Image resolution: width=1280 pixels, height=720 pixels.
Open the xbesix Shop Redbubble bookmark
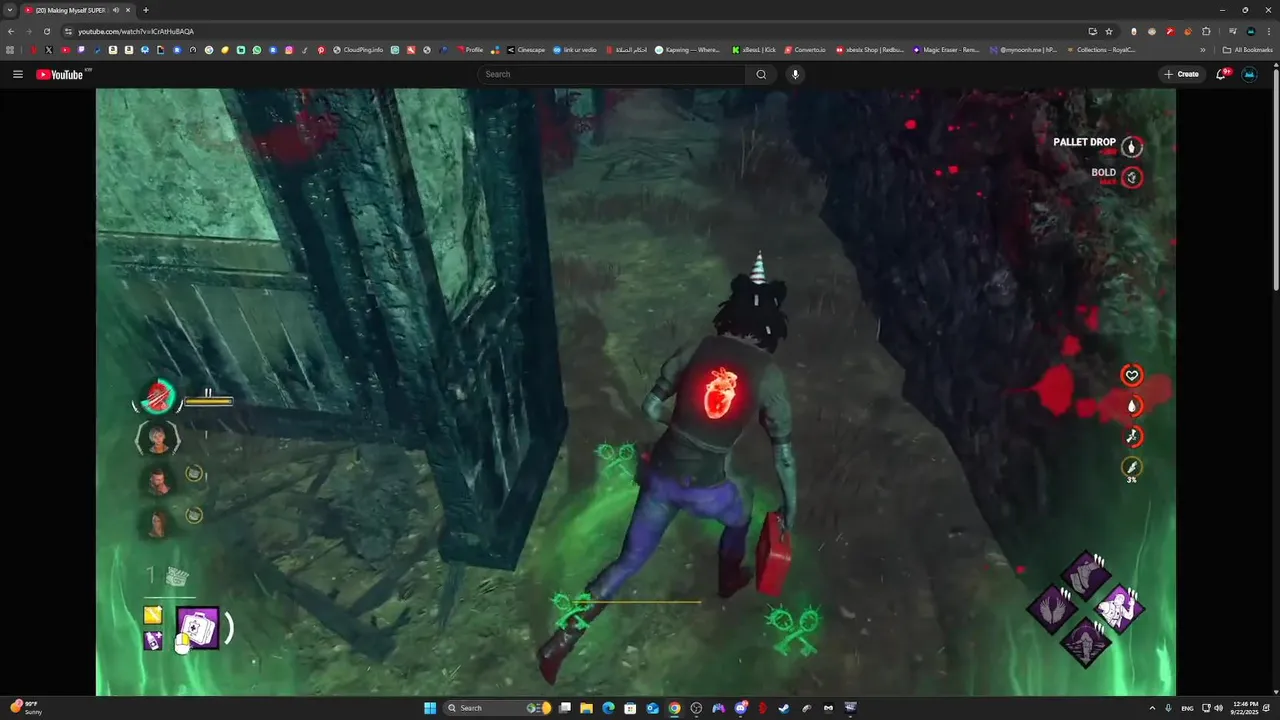pyautogui.click(x=869, y=50)
